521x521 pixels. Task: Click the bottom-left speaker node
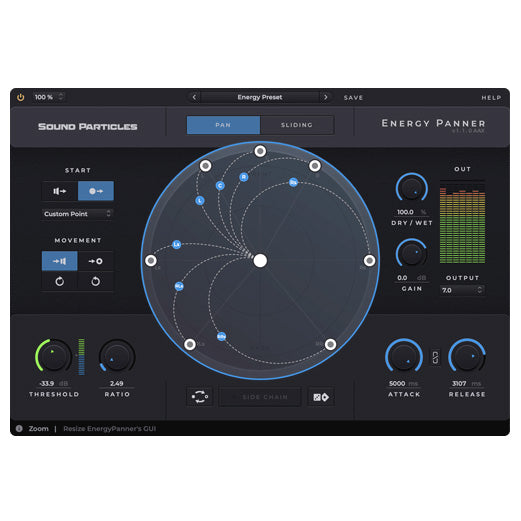click(x=190, y=344)
